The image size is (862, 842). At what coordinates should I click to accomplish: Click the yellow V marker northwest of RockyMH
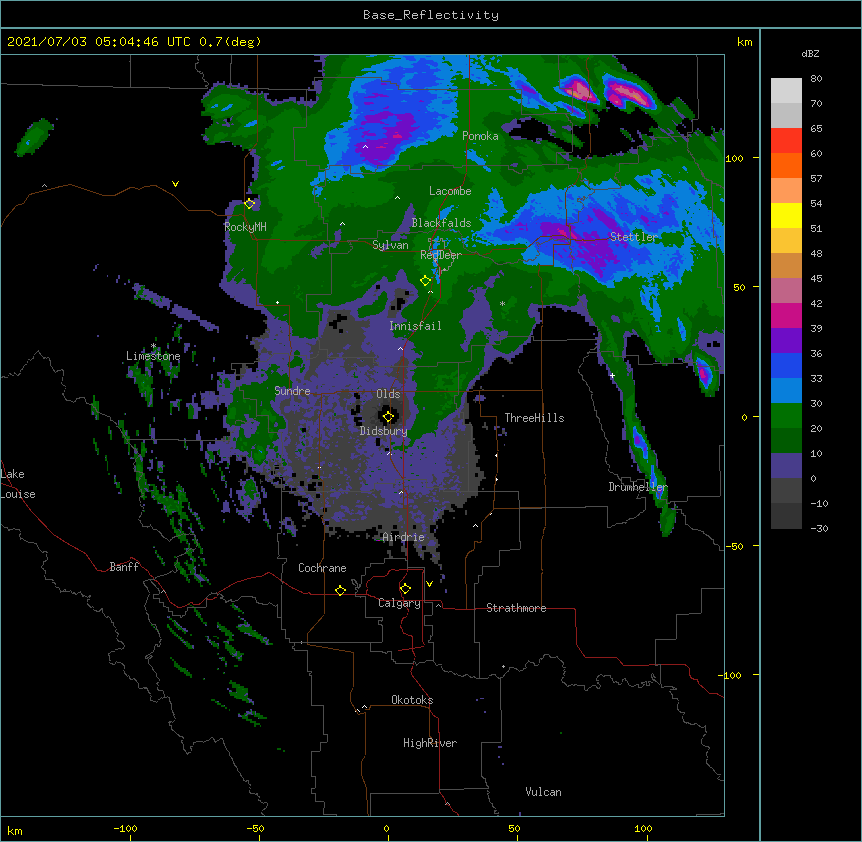pyautogui.click(x=175, y=184)
